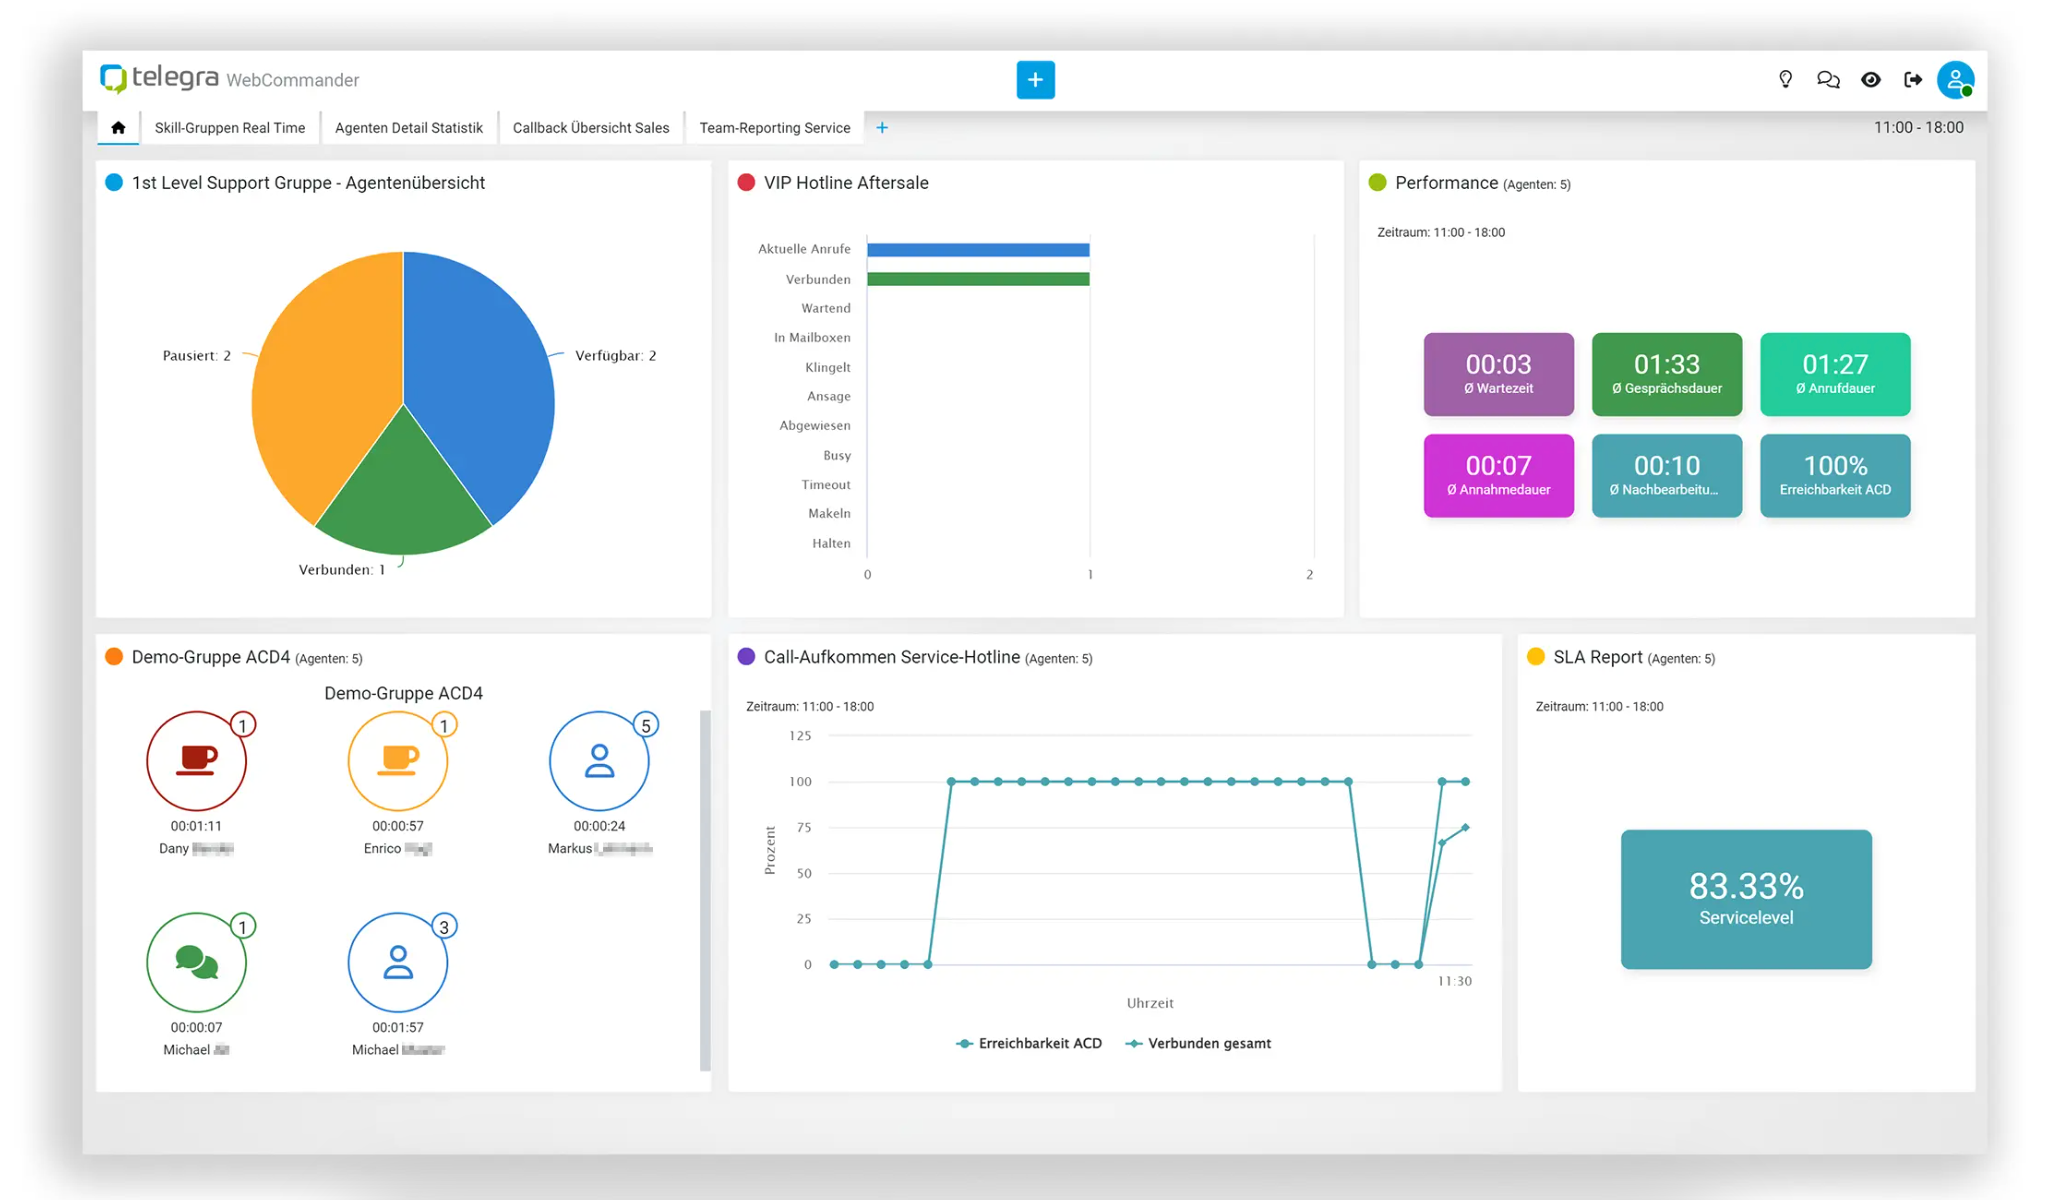The image size is (2064, 1200).
Task: Click badge 5 on Markus's icon
Action: pos(646,725)
